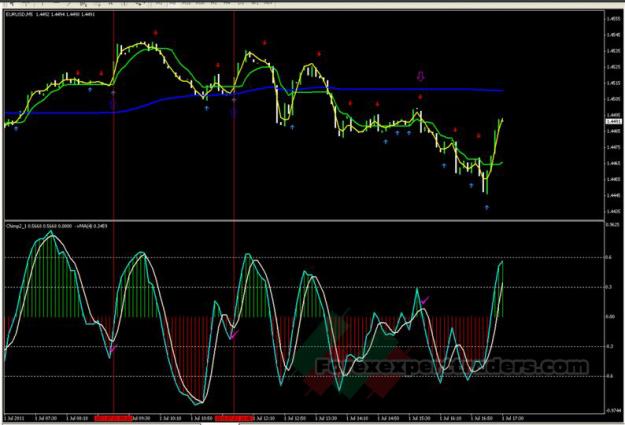Click the topmost price label on the price axis
Screen dimensions: 625x425
[613, 18]
